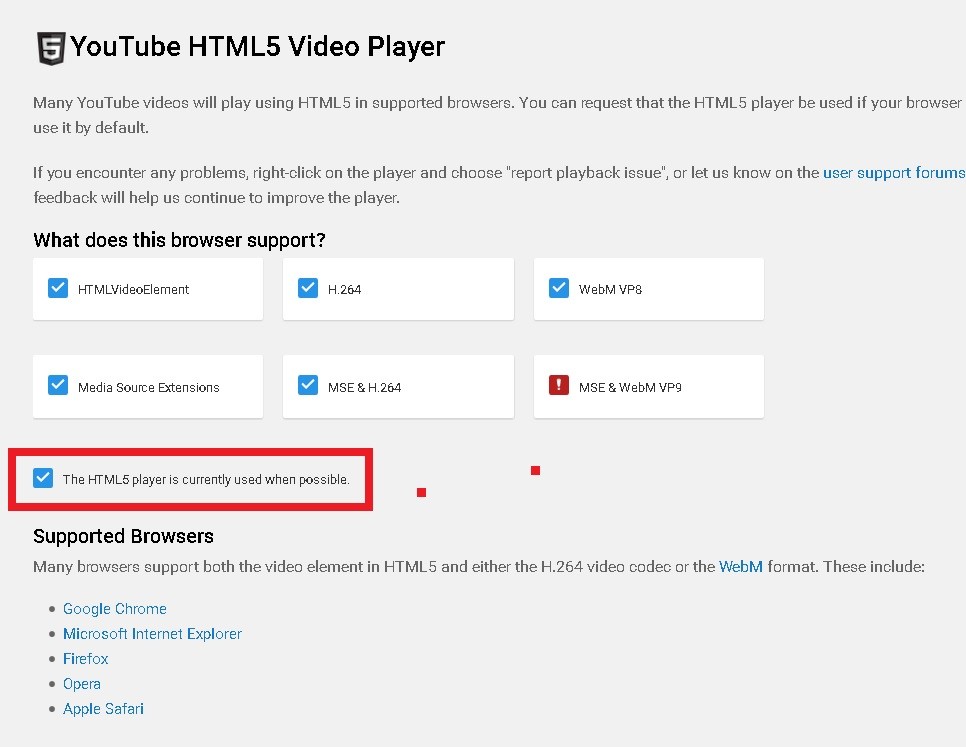
Task: Open the WebM format link
Action: point(741,567)
